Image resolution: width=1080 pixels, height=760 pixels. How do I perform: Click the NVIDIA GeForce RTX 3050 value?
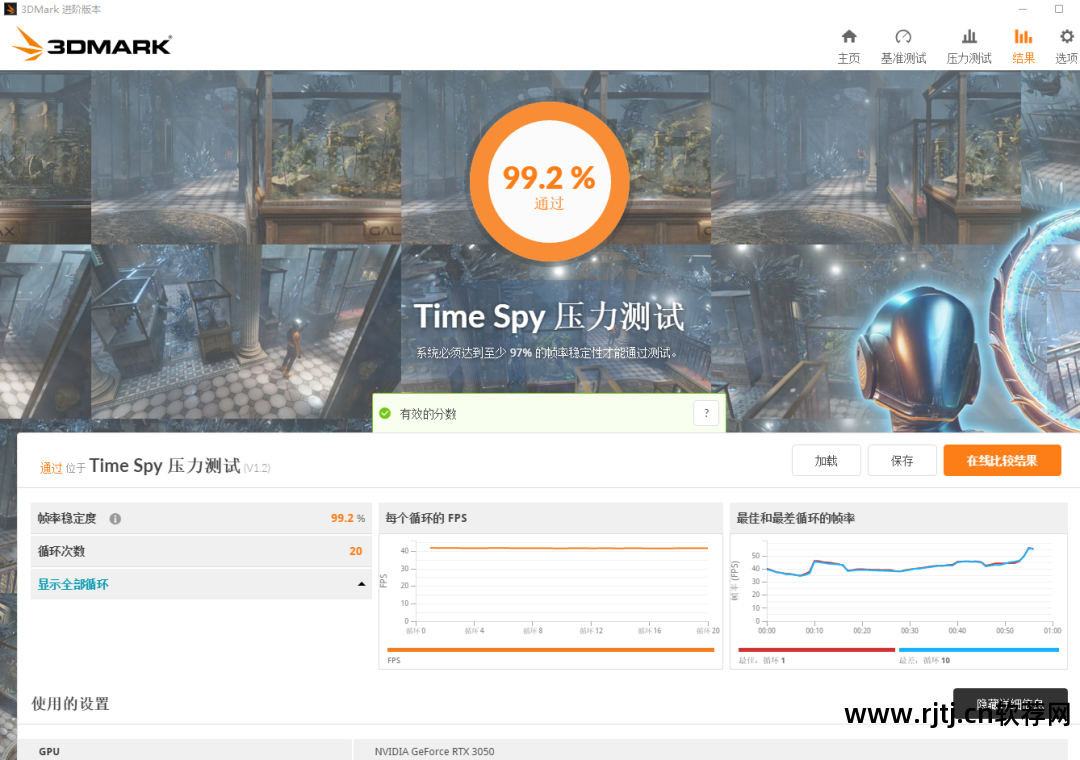click(435, 751)
